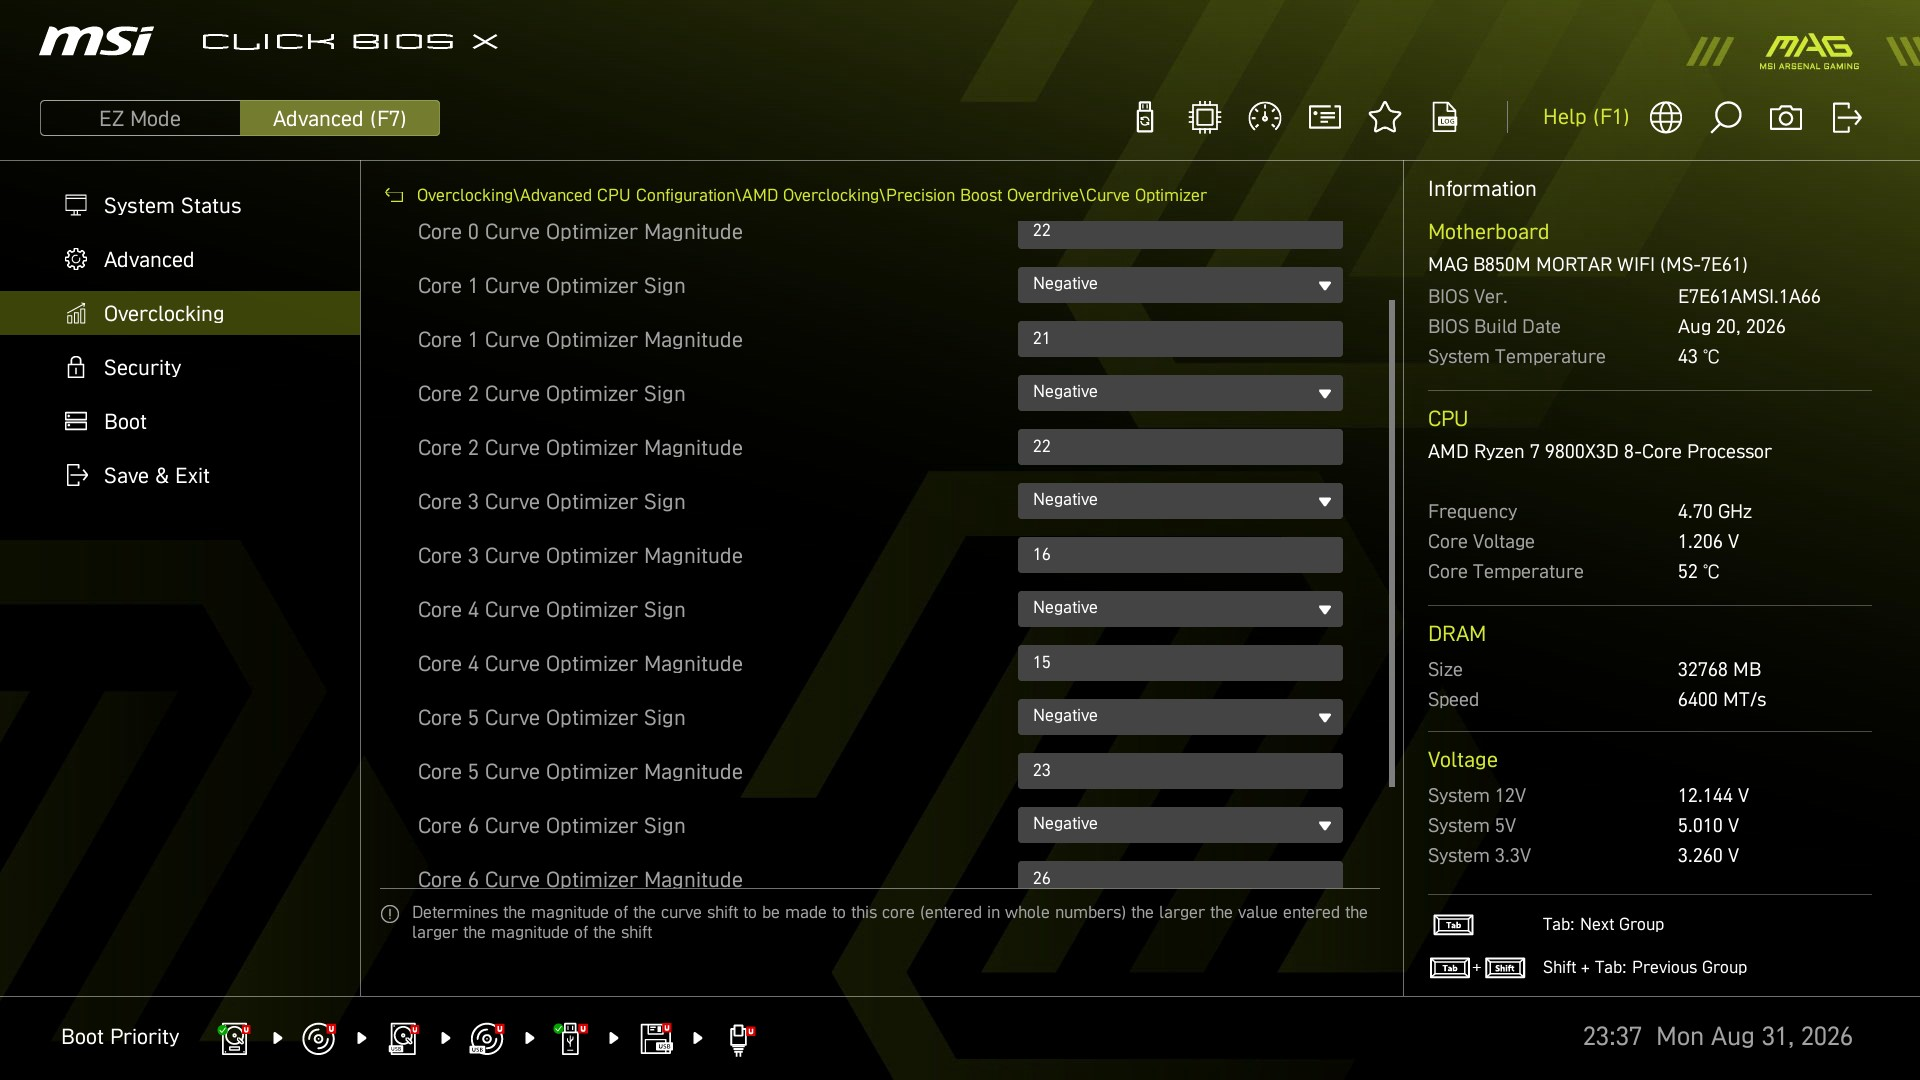This screenshot has width=1920, height=1080.
Task: Open the Security menu
Action: click(180, 368)
